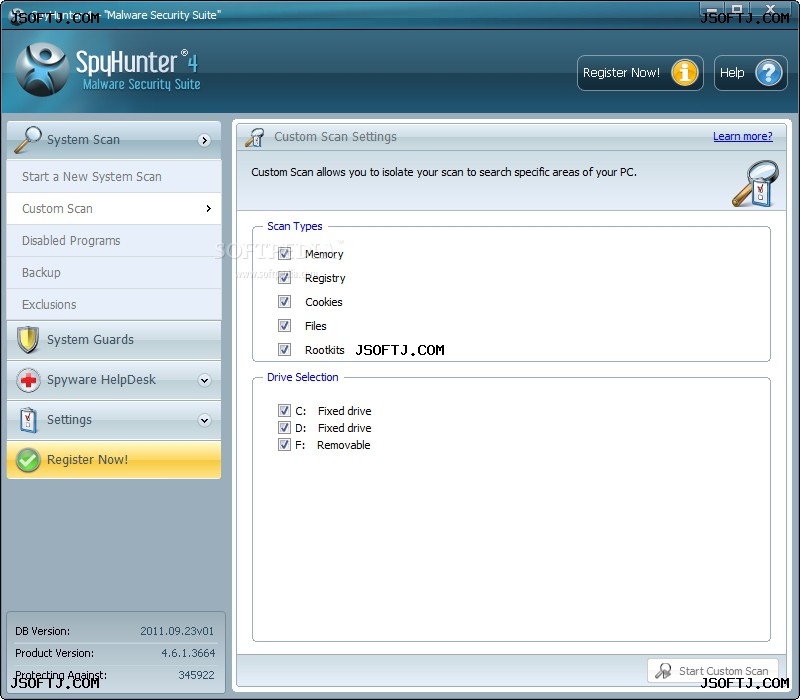Open the System Guards section
This screenshot has width=800, height=700.
coord(114,340)
